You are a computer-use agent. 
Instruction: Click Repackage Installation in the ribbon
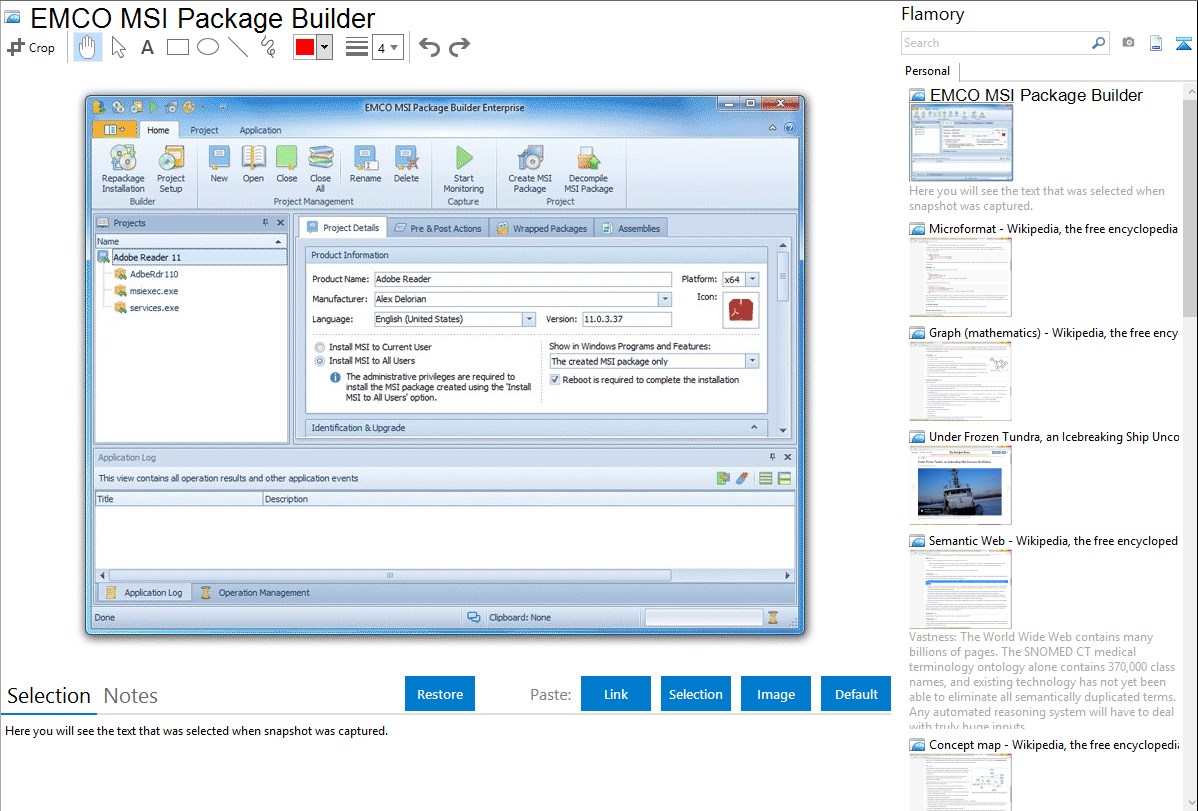point(123,169)
